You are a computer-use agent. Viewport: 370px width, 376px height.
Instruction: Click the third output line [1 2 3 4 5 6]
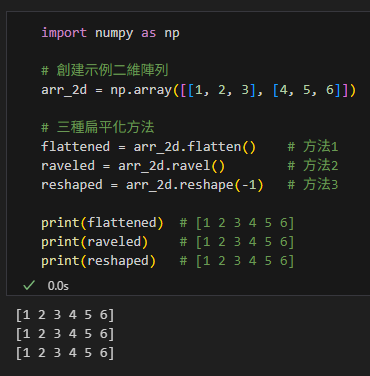tap(65, 353)
